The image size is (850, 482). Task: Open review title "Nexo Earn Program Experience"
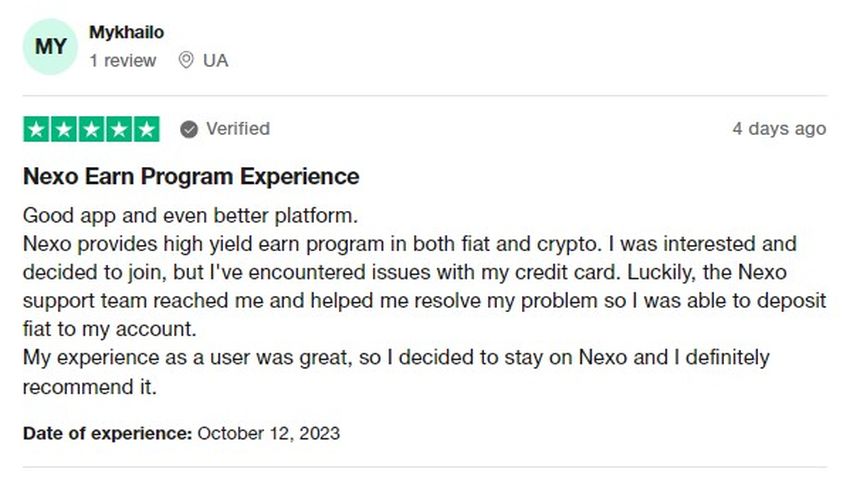191,177
